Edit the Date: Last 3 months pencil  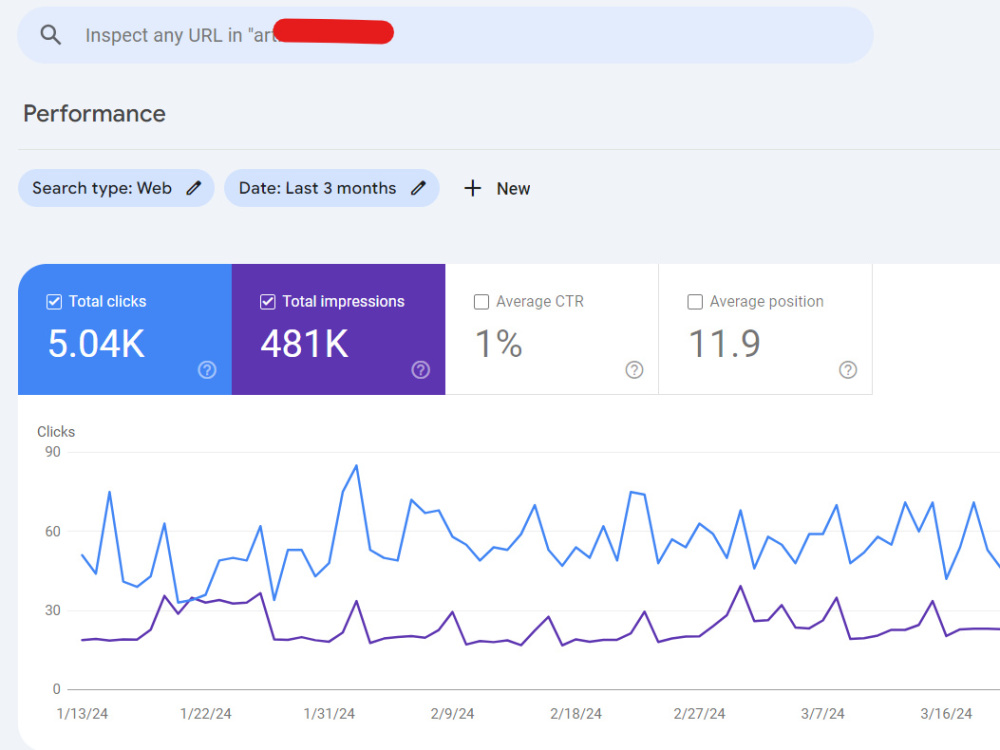click(x=418, y=188)
